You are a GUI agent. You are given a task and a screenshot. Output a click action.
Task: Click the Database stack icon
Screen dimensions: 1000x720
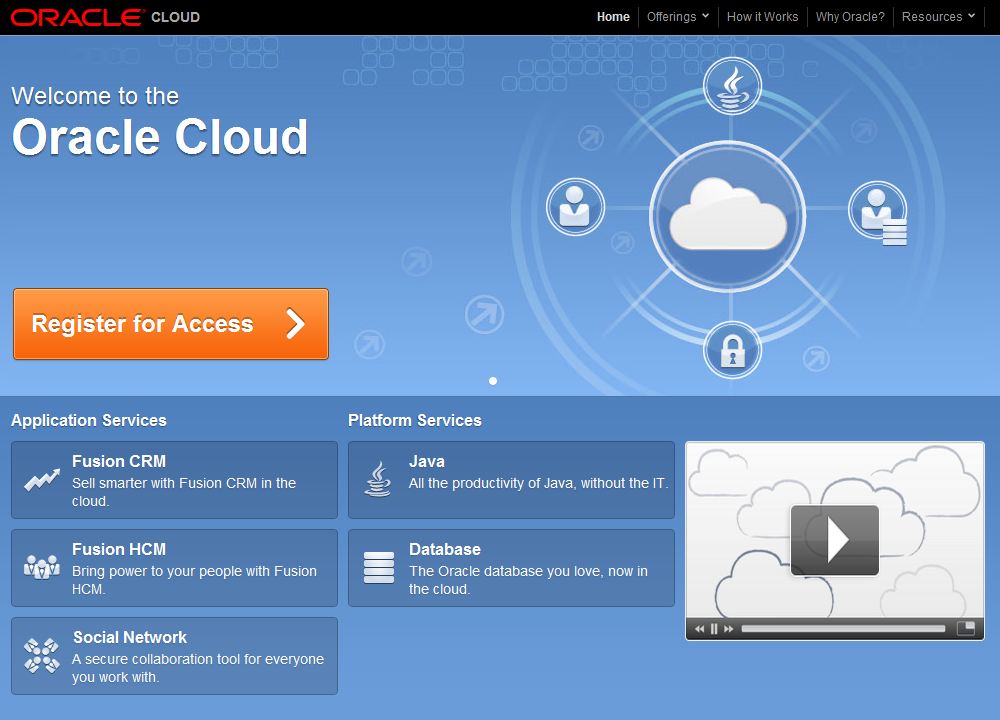point(379,568)
